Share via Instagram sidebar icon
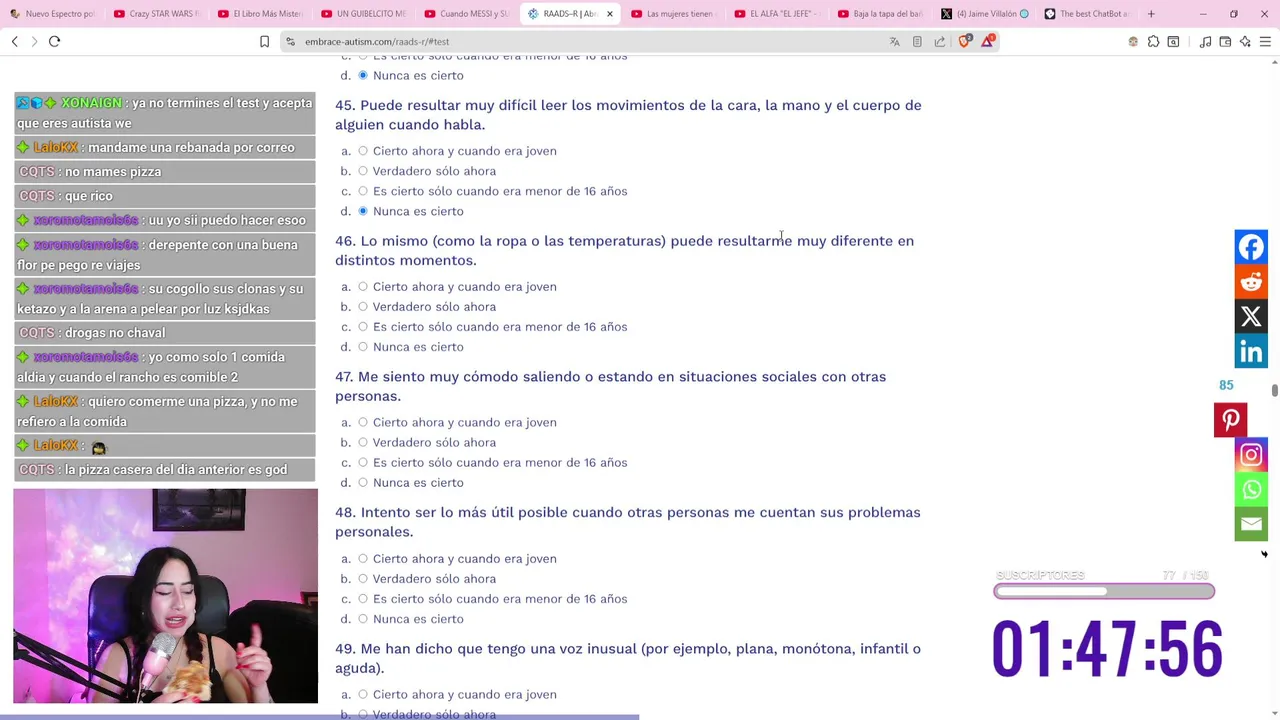 point(1251,455)
